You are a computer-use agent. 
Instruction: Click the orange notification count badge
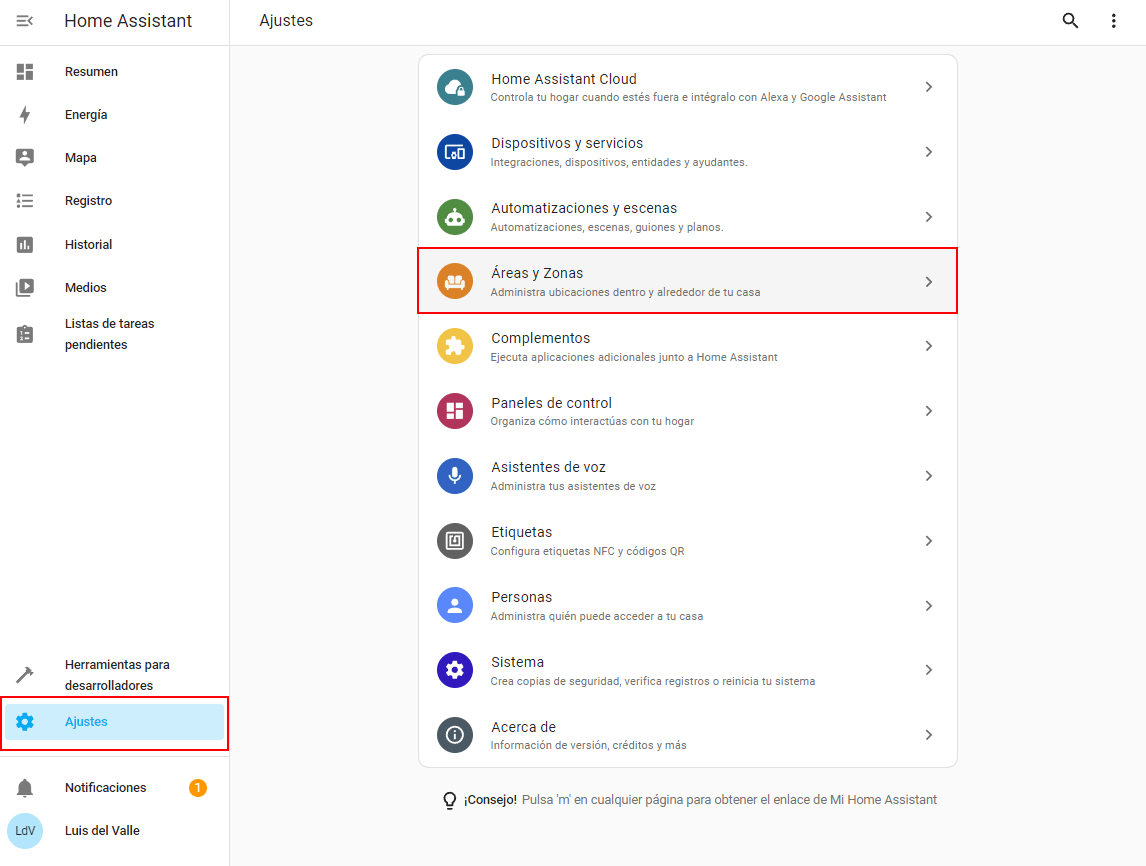(197, 788)
